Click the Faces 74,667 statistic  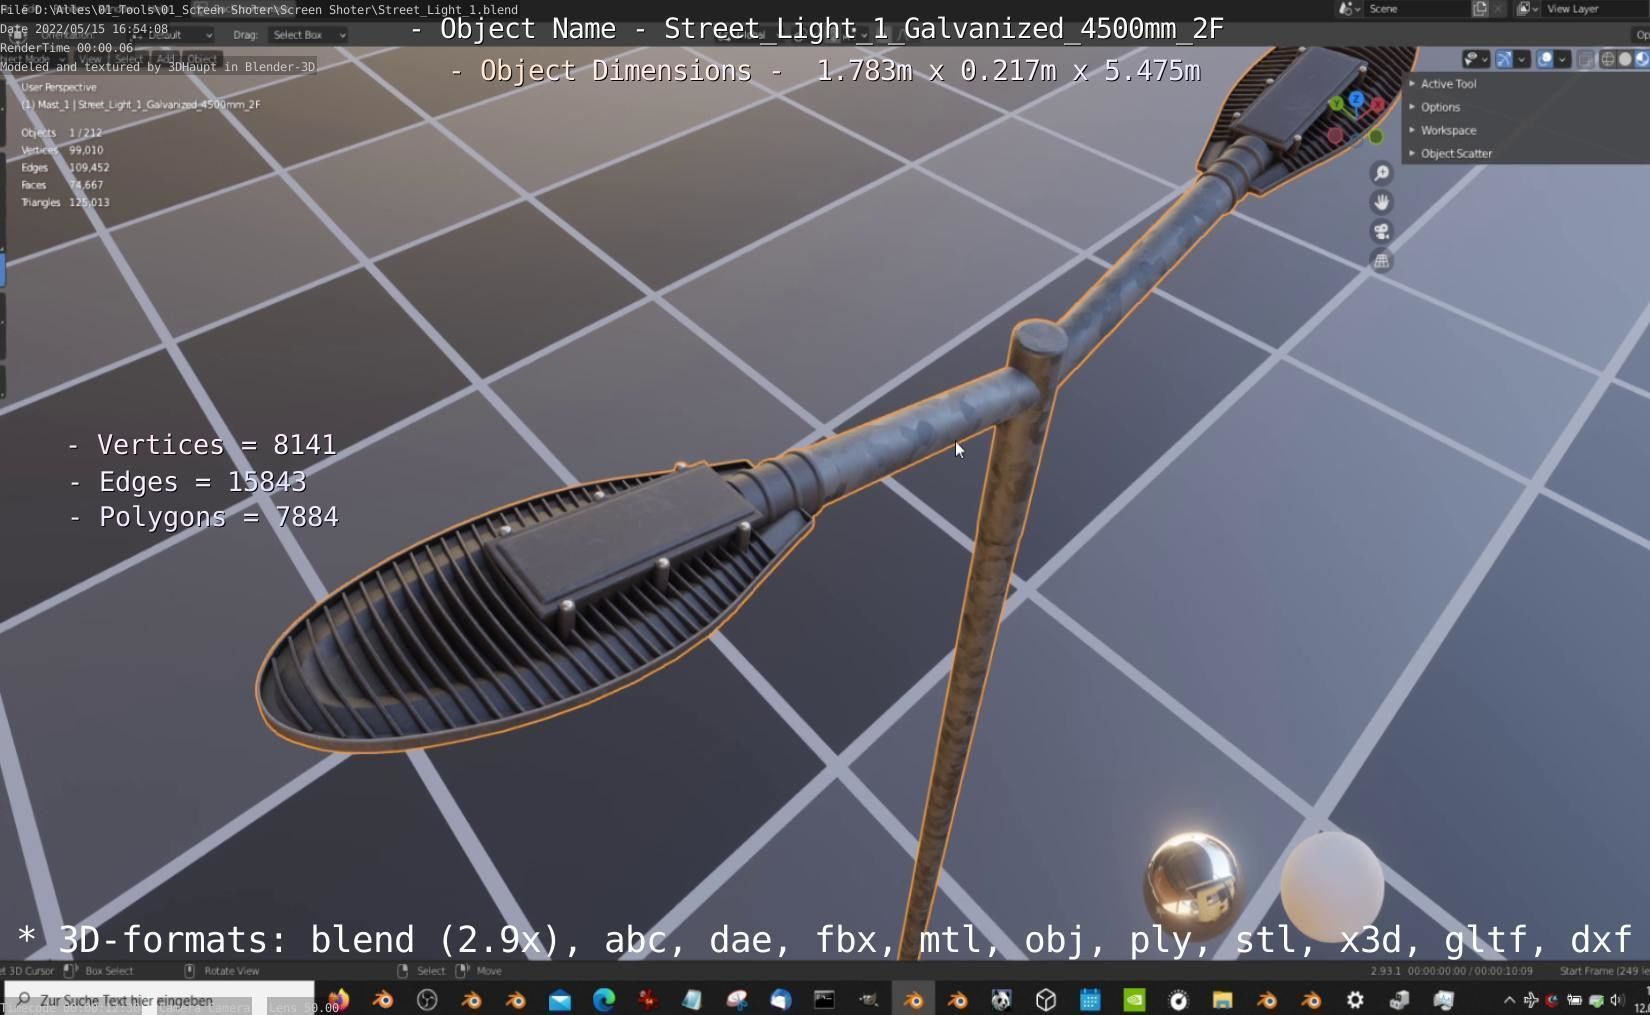[62, 185]
